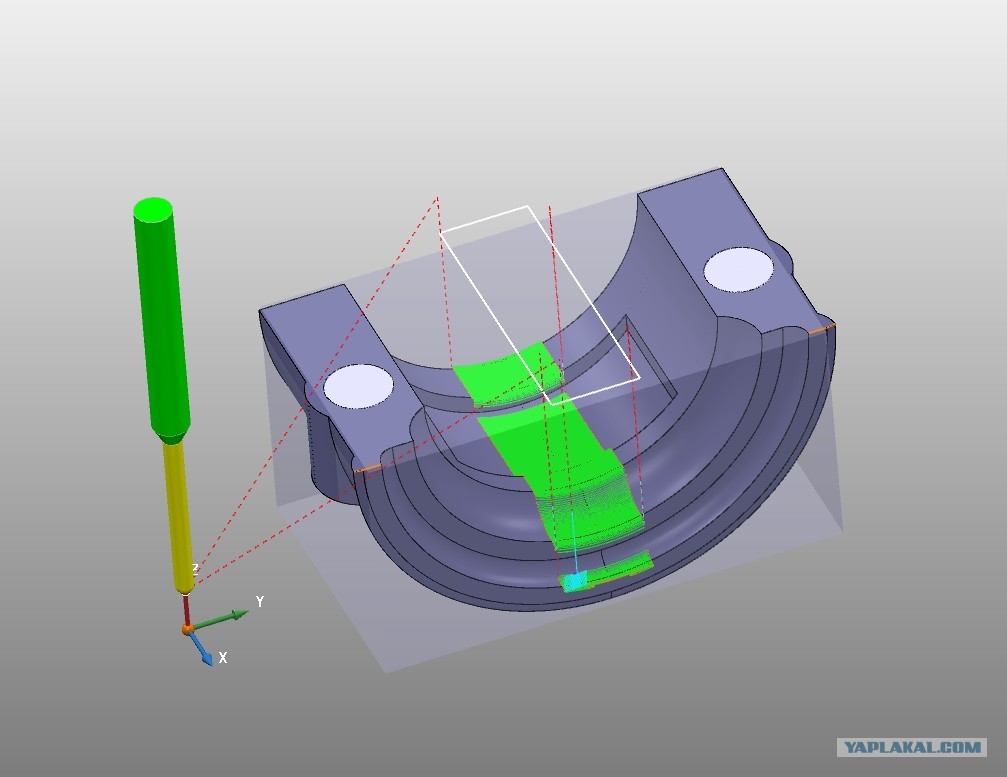Viewport: 1007px width, 777px height.
Task: Select the right white bolt hole
Action: 739,270
